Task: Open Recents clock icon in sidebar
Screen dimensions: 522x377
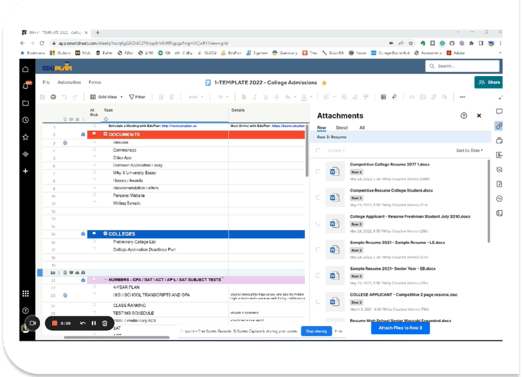Action: coord(26,120)
